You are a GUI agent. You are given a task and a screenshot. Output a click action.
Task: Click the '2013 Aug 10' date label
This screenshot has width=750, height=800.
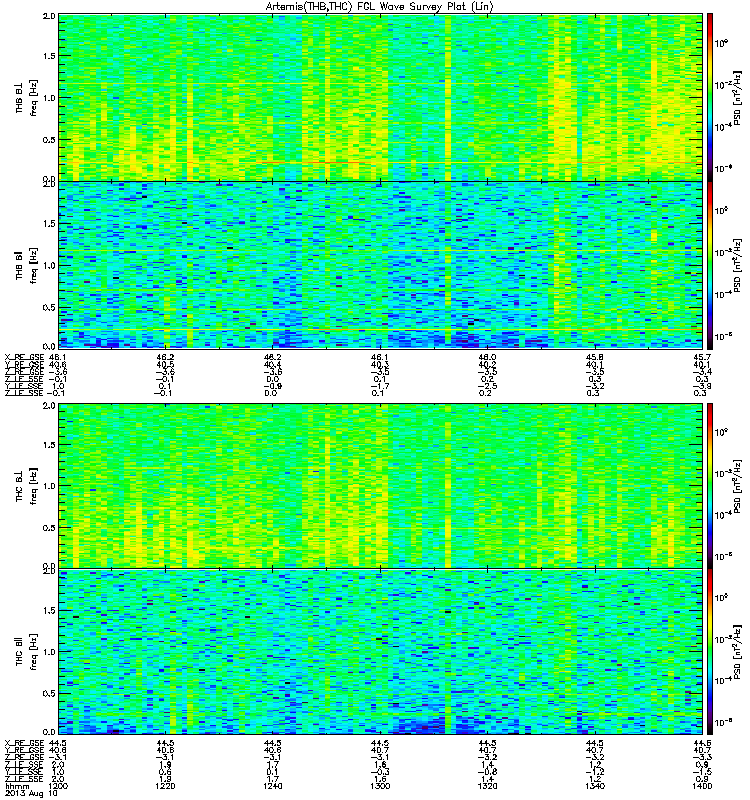(30, 794)
